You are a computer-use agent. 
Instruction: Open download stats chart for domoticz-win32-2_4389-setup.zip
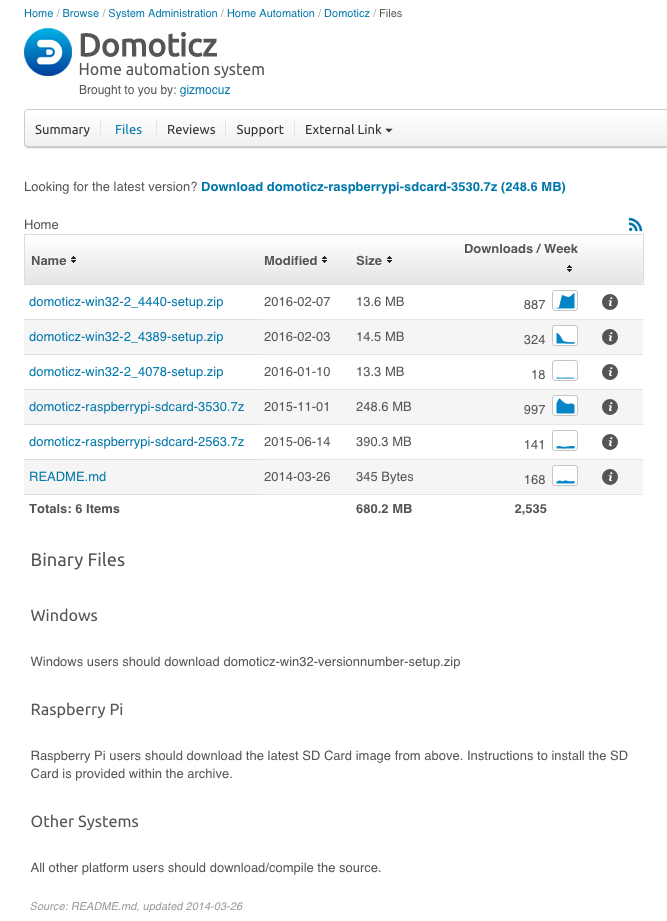tap(565, 337)
